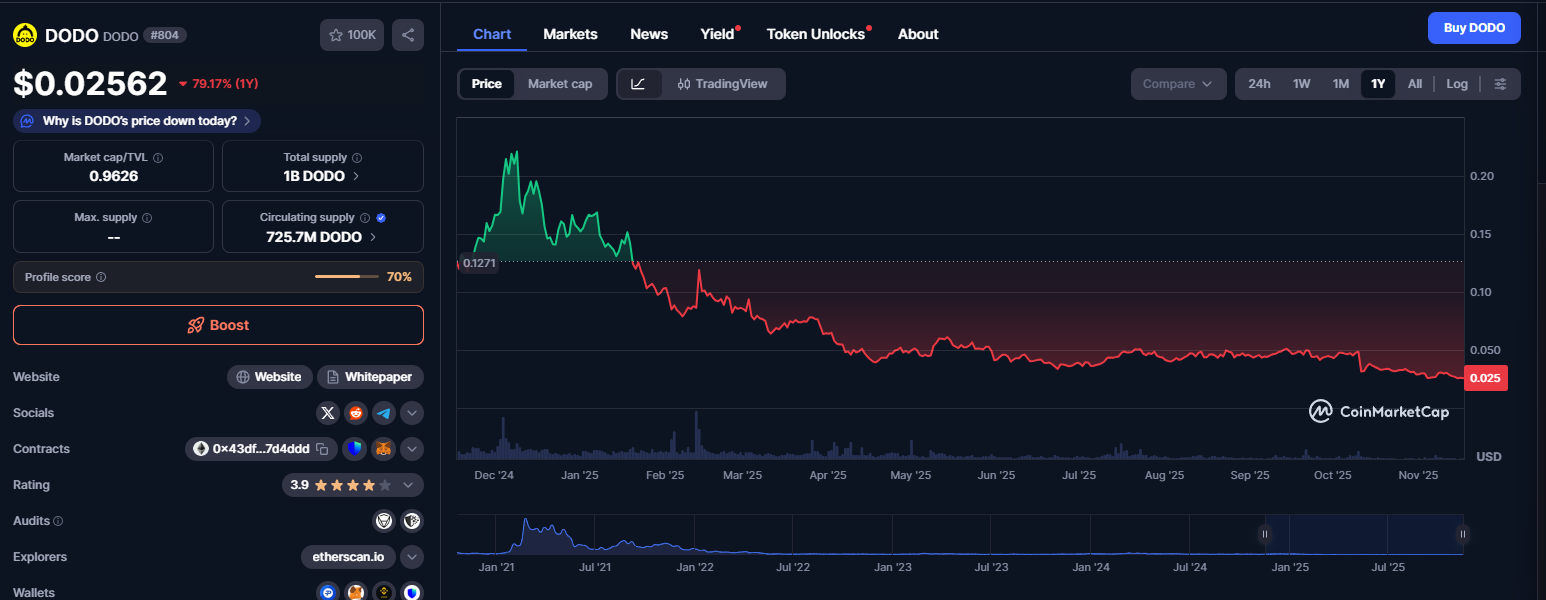Click the share icon next to the watchlist star

408,35
